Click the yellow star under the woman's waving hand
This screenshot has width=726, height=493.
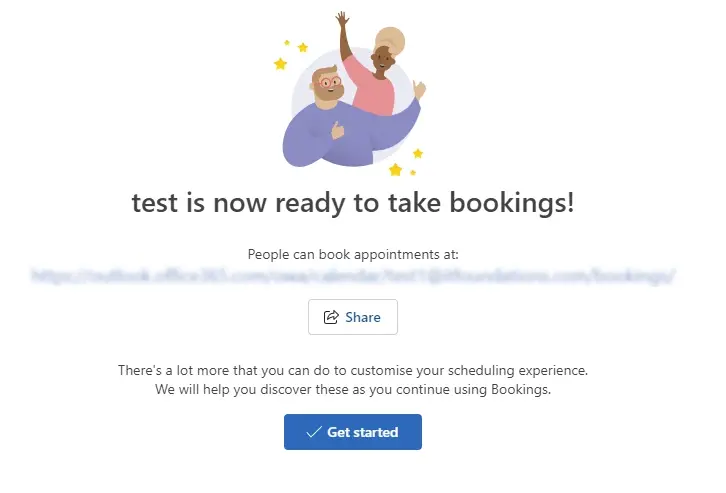pyautogui.click(x=418, y=153)
